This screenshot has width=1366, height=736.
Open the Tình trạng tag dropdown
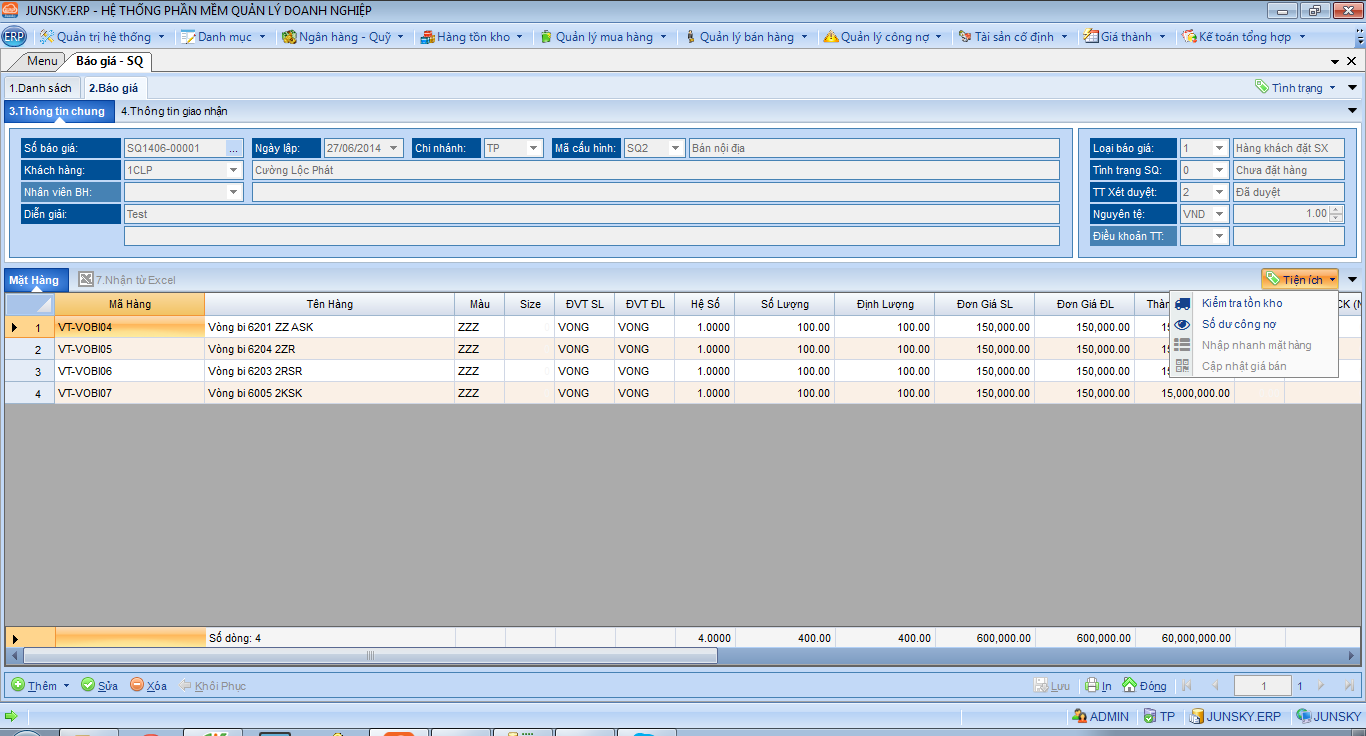(1296, 88)
